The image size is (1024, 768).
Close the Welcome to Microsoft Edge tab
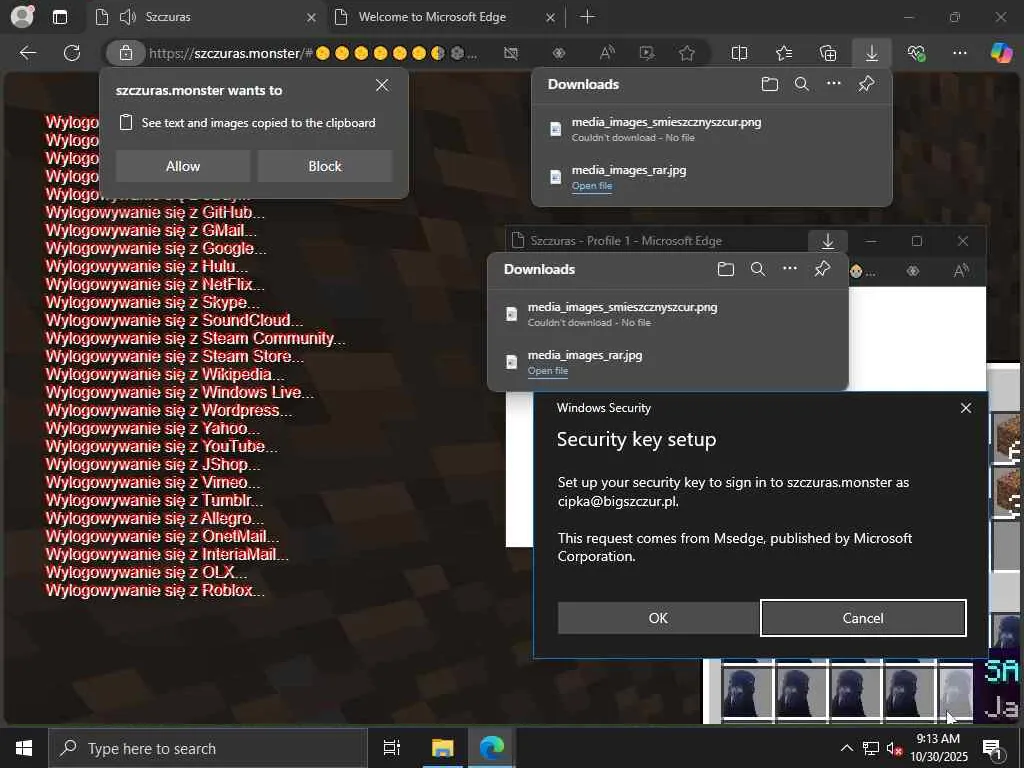551,18
